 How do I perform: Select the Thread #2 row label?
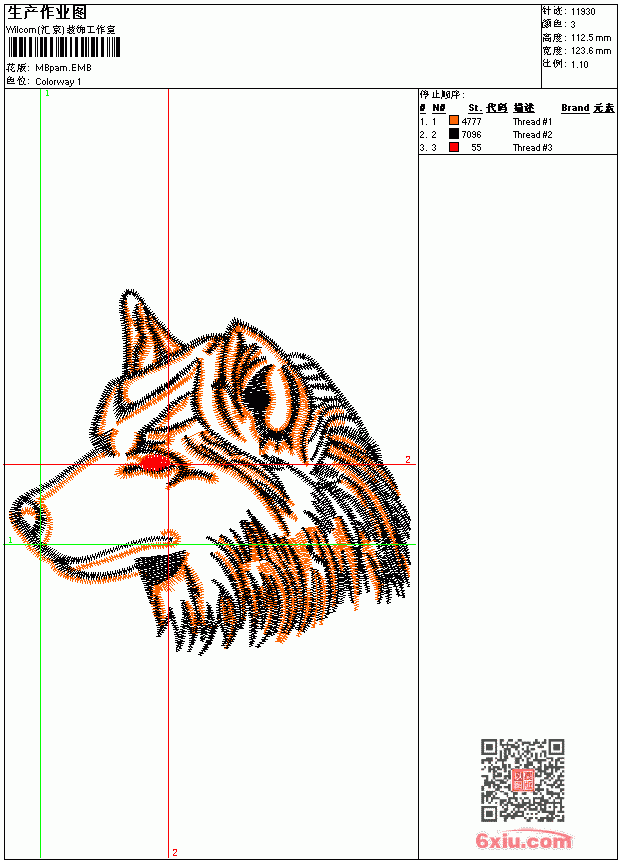[x=532, y=134]
